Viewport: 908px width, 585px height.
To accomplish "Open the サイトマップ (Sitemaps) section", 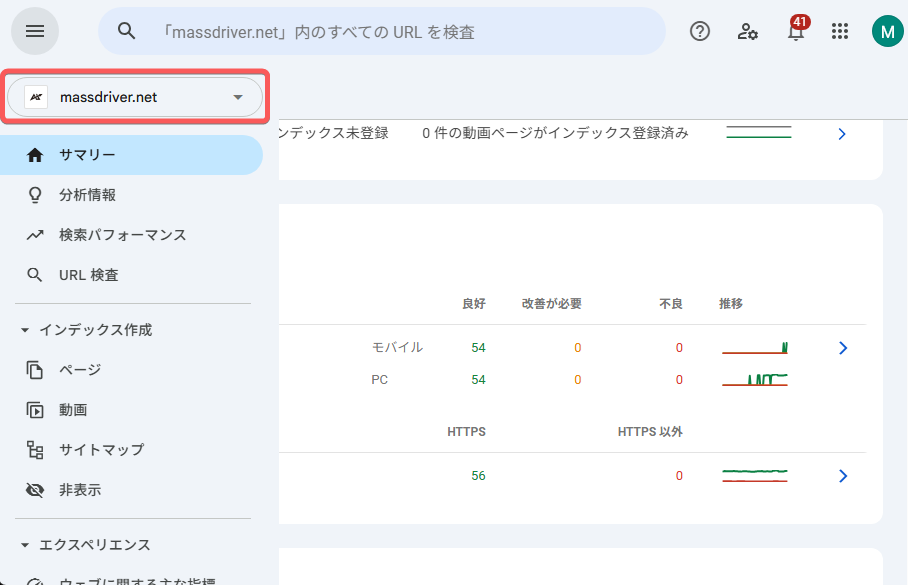I will pyautogui.click(x=100, y=449).
